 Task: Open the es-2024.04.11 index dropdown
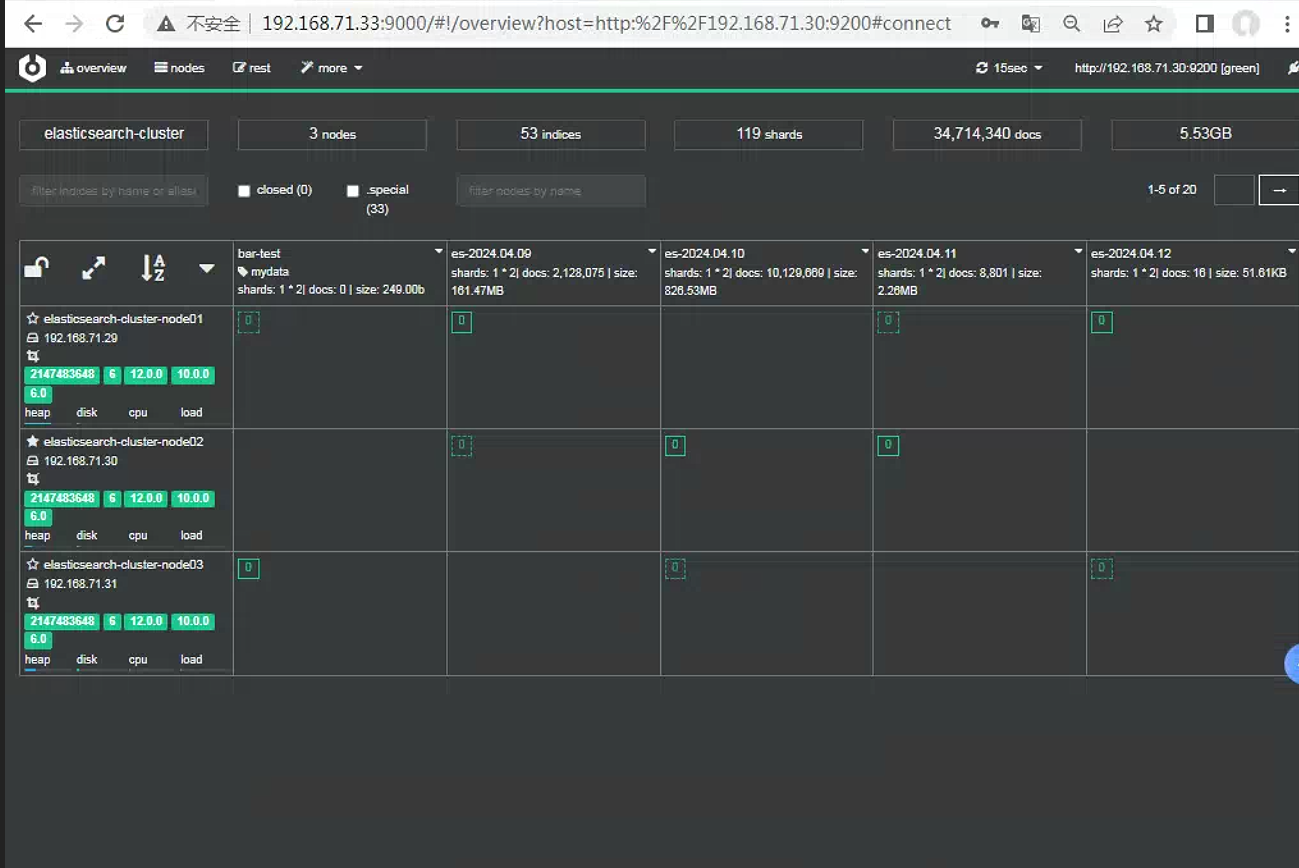point(1078,251)
